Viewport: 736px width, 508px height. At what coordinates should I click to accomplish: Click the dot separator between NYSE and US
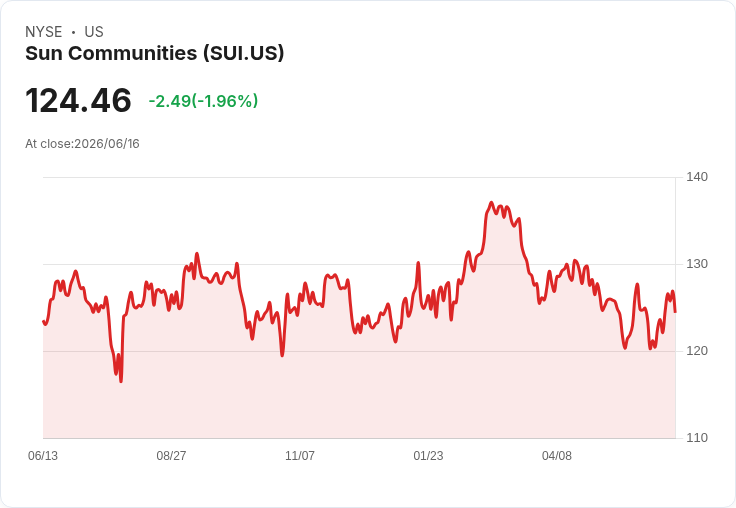(x=73, y=32)
